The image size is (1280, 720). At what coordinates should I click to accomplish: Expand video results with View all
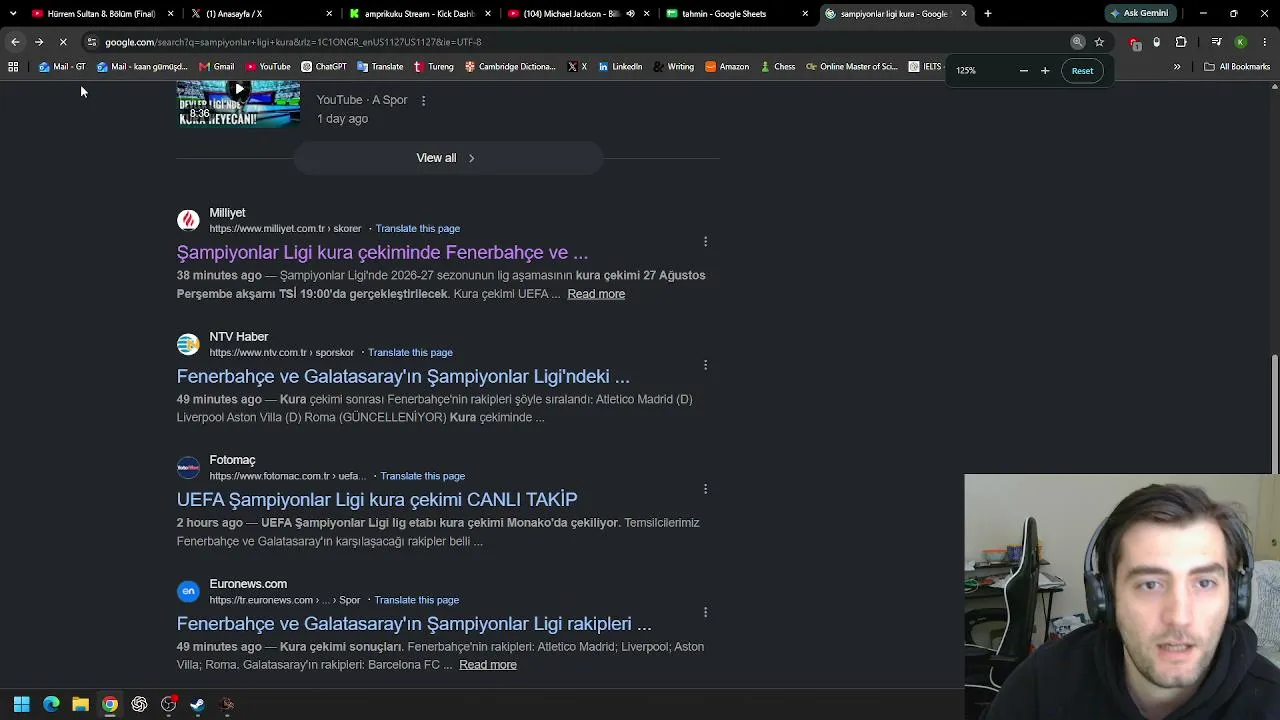click(447, 158)
